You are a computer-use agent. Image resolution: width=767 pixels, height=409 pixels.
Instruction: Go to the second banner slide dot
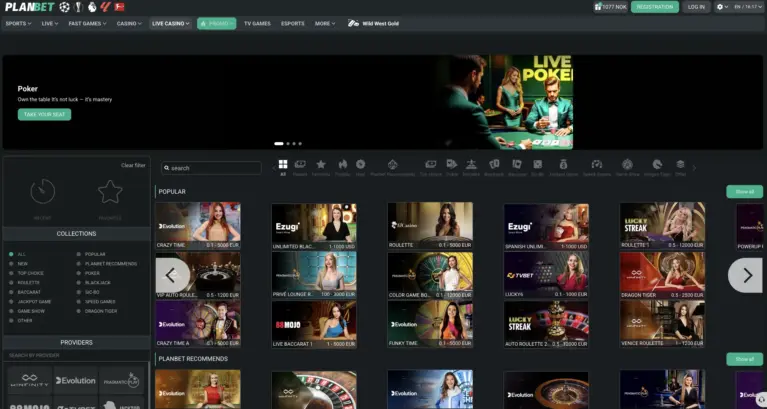click(288, 144)
